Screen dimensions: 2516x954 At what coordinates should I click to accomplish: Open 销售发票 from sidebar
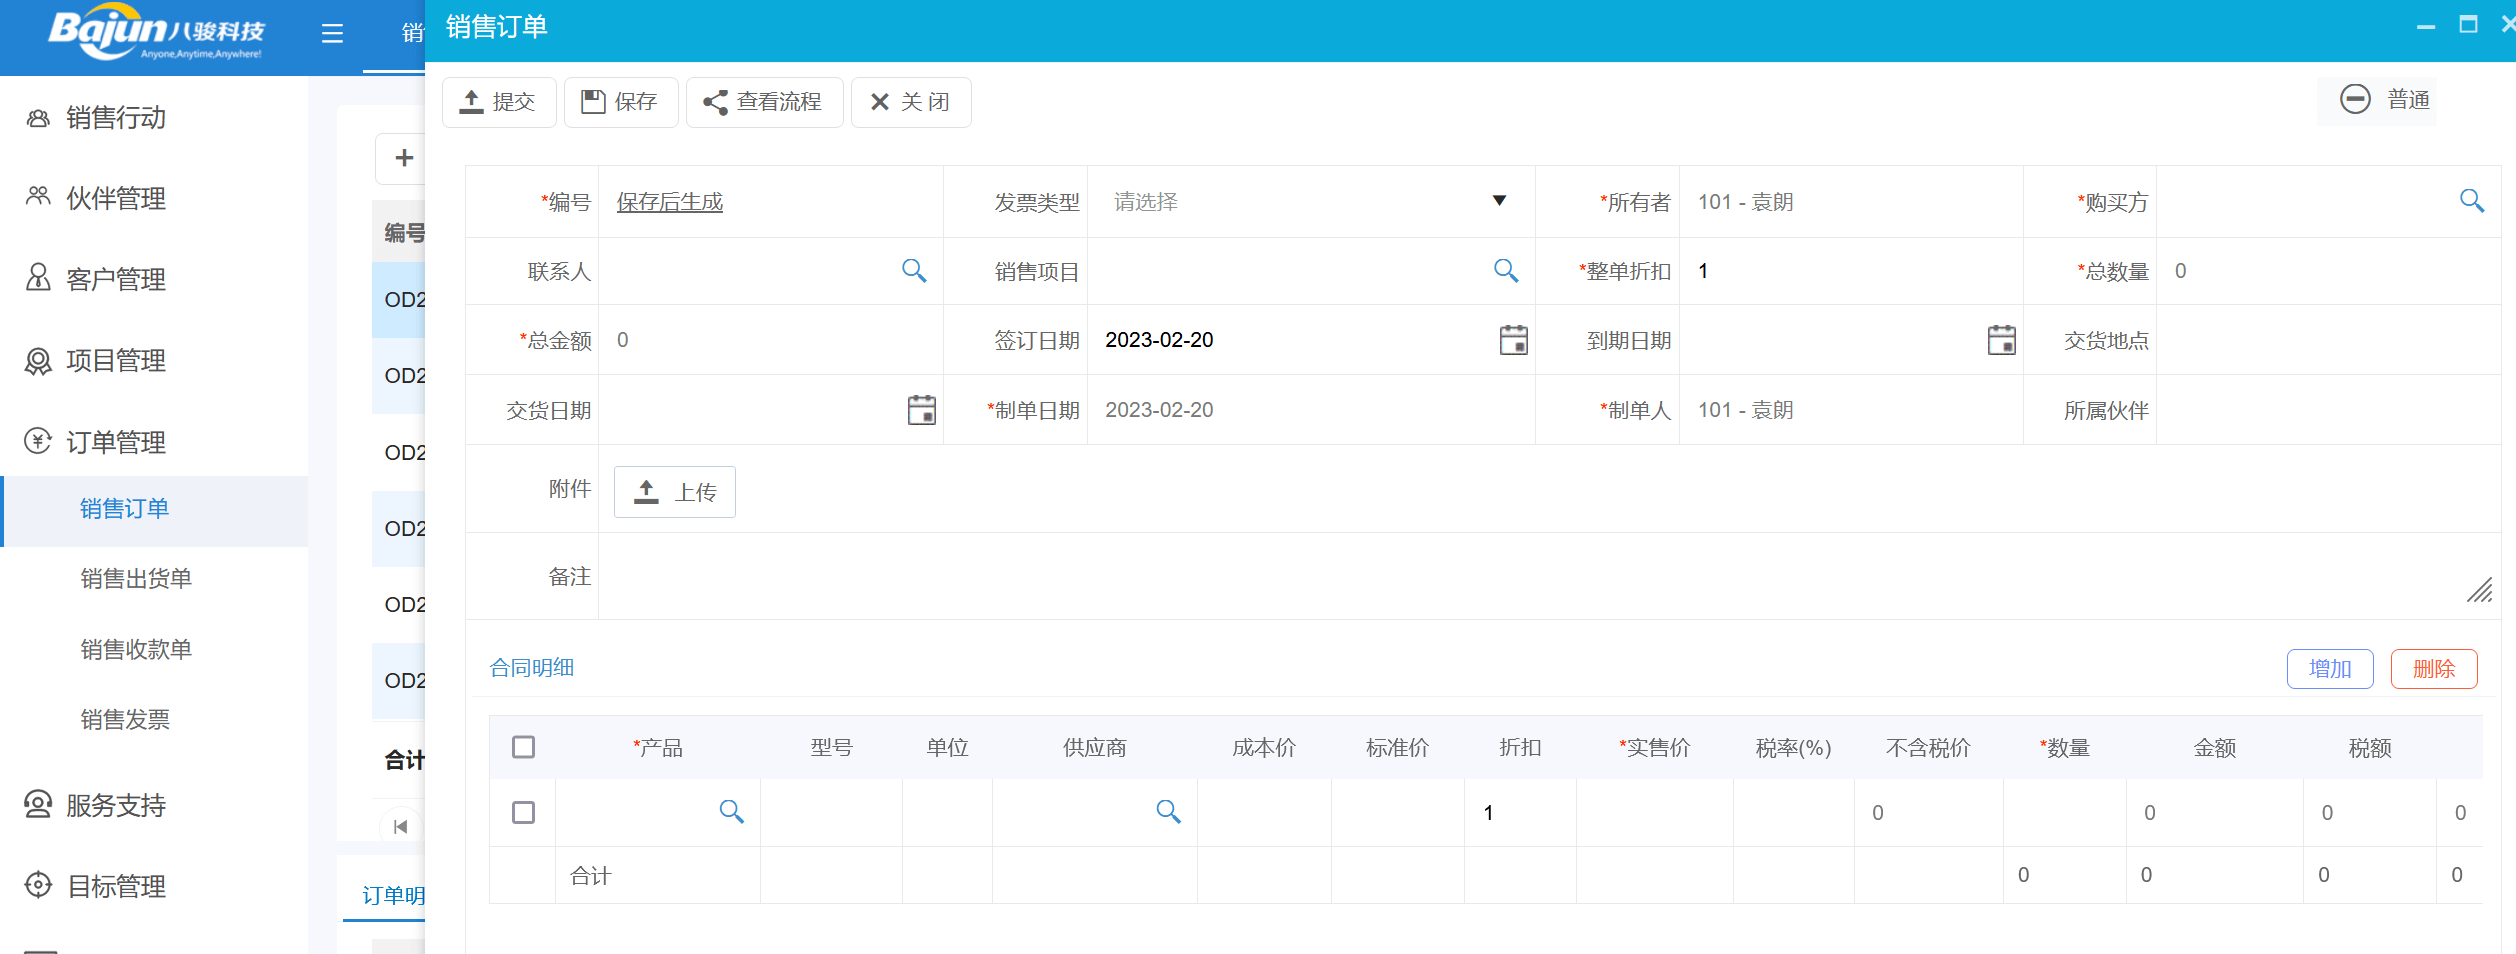pyautogui.click(x=126, y=719)
